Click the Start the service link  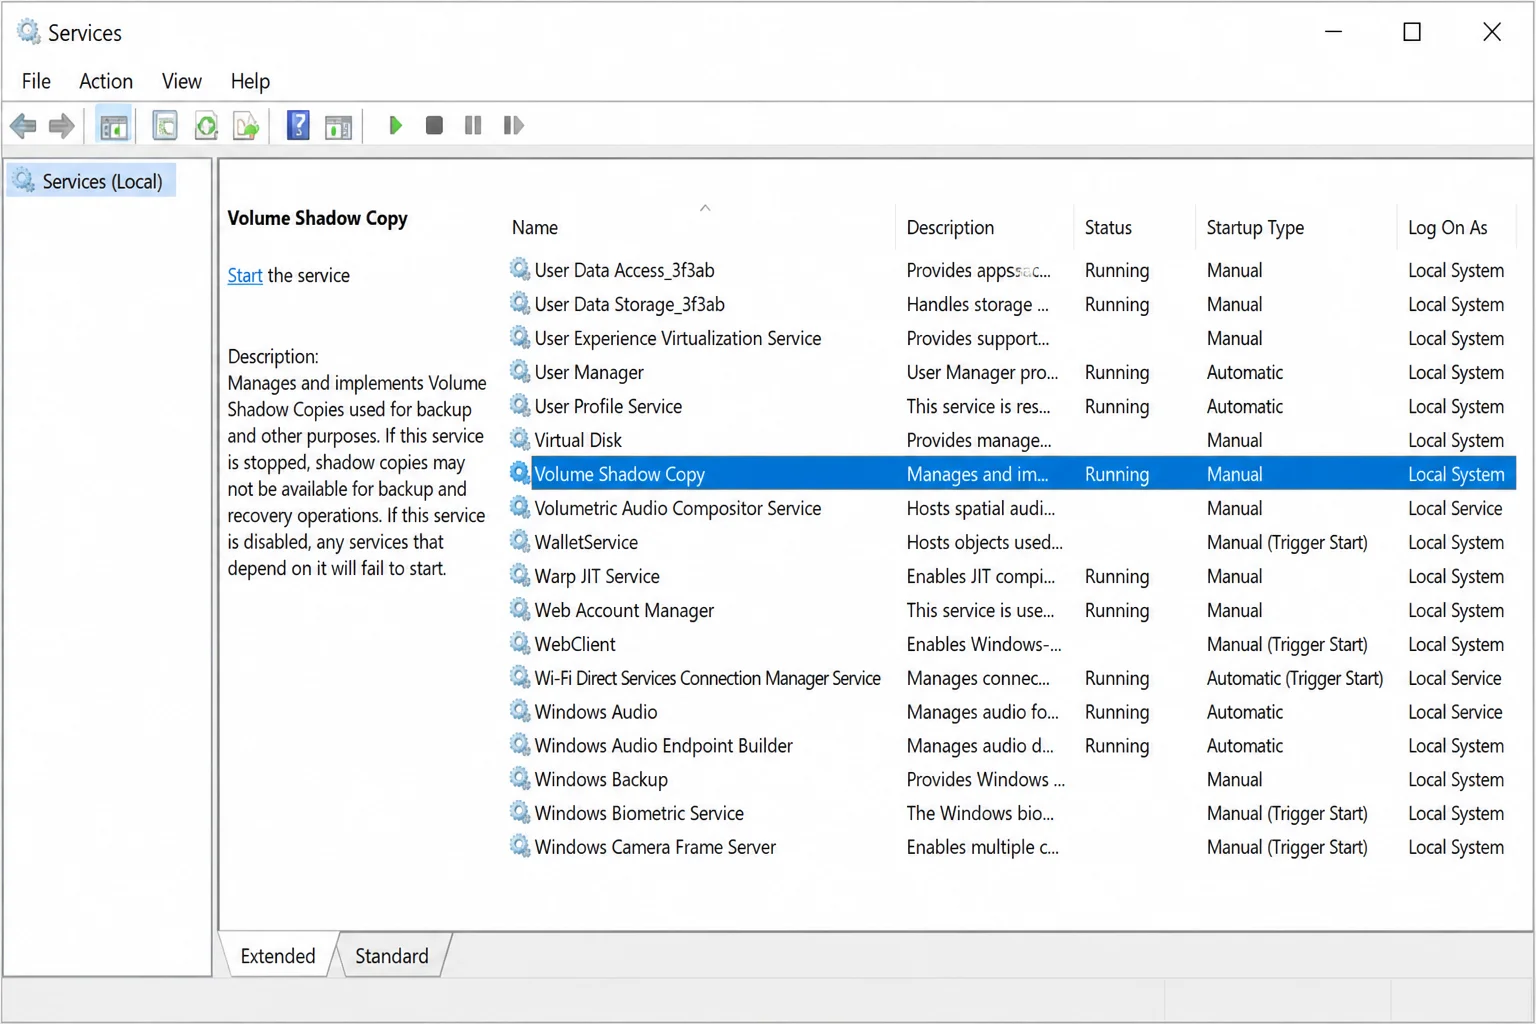tap(245, 275)
